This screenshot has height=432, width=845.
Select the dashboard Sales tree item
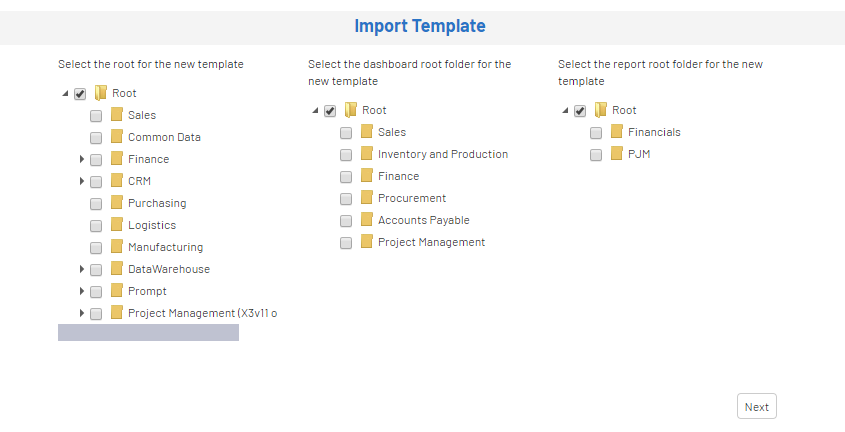pos(392,132)
